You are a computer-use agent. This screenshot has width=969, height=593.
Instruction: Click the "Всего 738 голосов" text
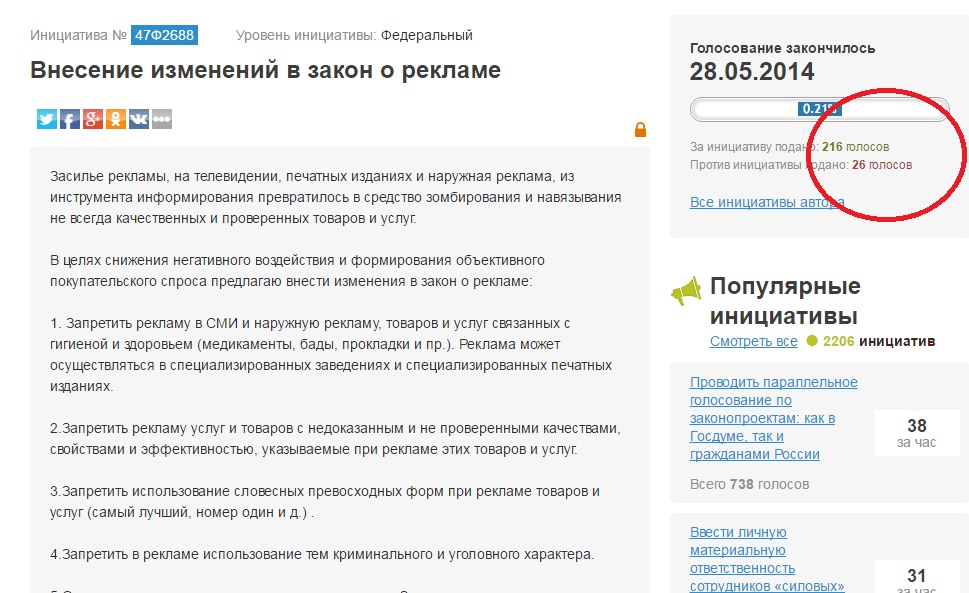click(749, 484)
